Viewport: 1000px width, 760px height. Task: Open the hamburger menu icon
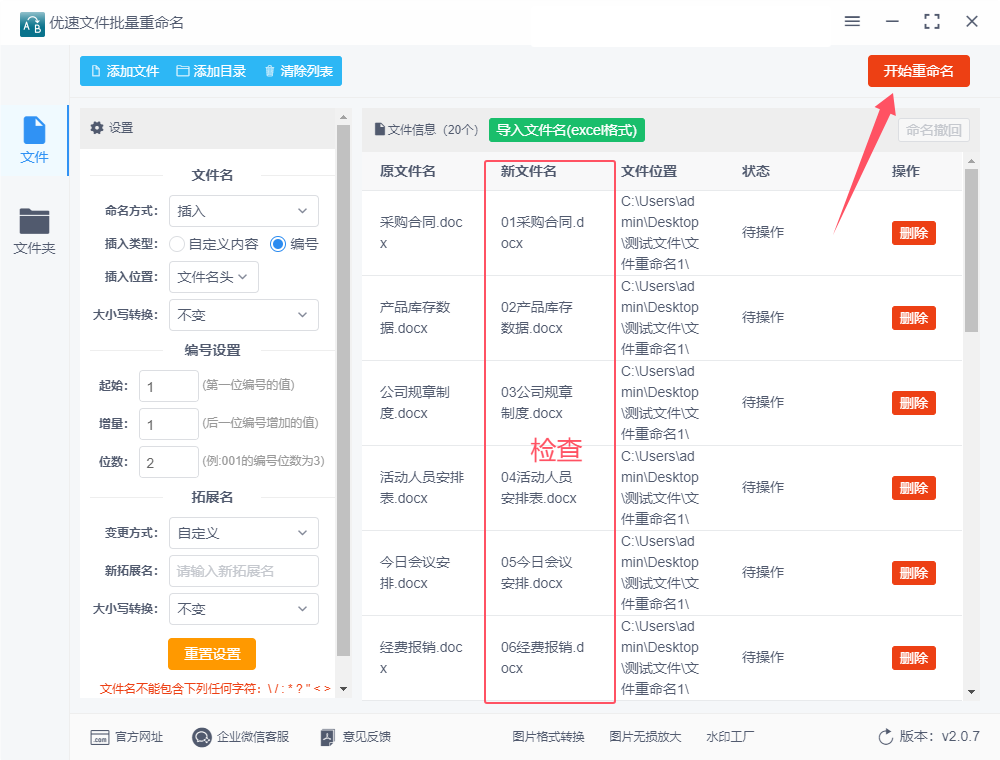852,22
